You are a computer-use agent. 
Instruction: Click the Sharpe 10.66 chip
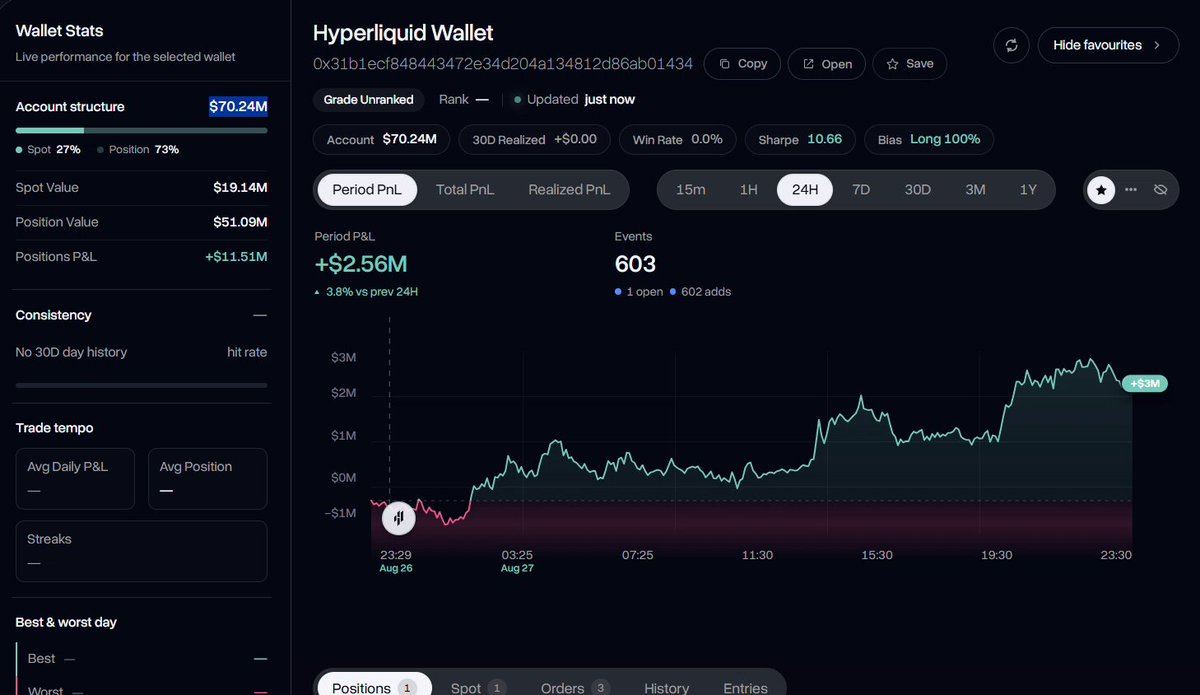(800, 139)
